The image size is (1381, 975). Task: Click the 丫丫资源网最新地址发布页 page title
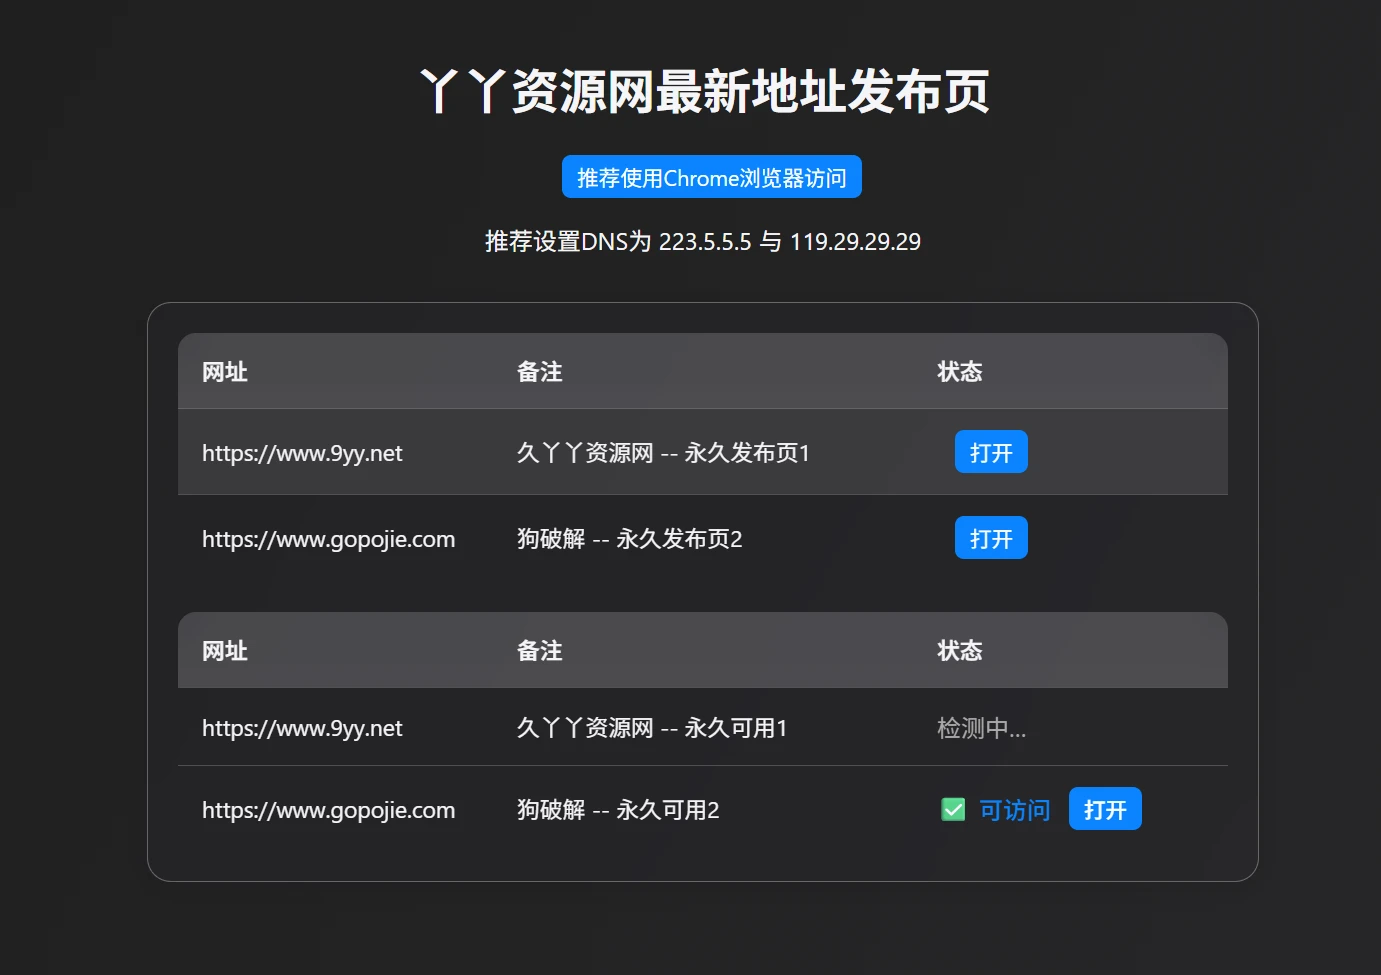pos(704,91)
